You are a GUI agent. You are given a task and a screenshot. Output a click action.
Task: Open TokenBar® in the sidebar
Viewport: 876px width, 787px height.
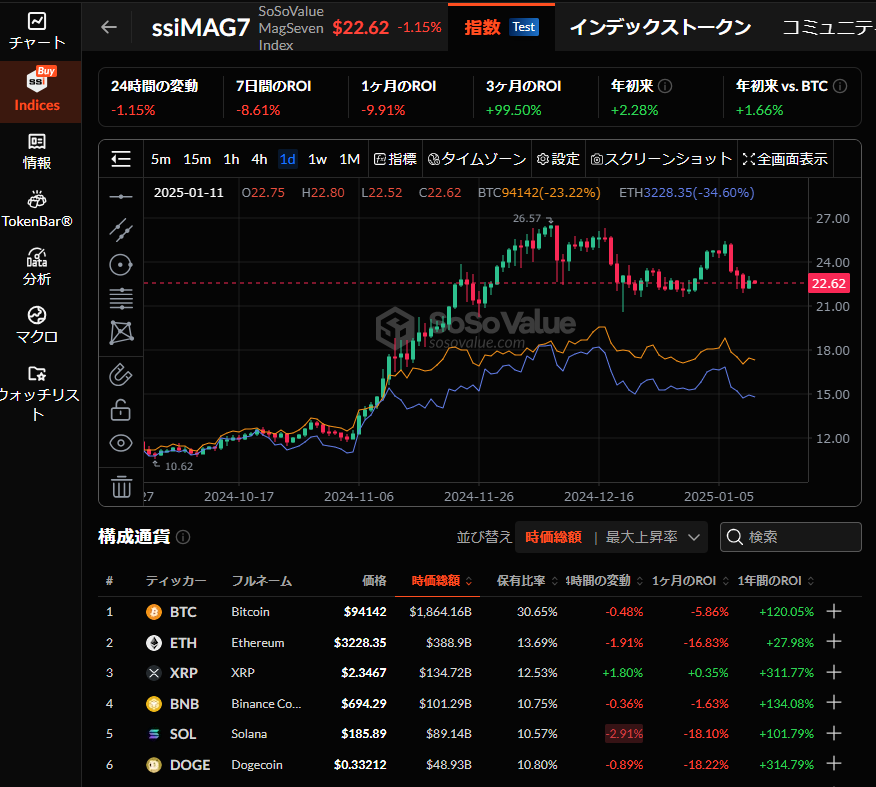pos(37,209)
